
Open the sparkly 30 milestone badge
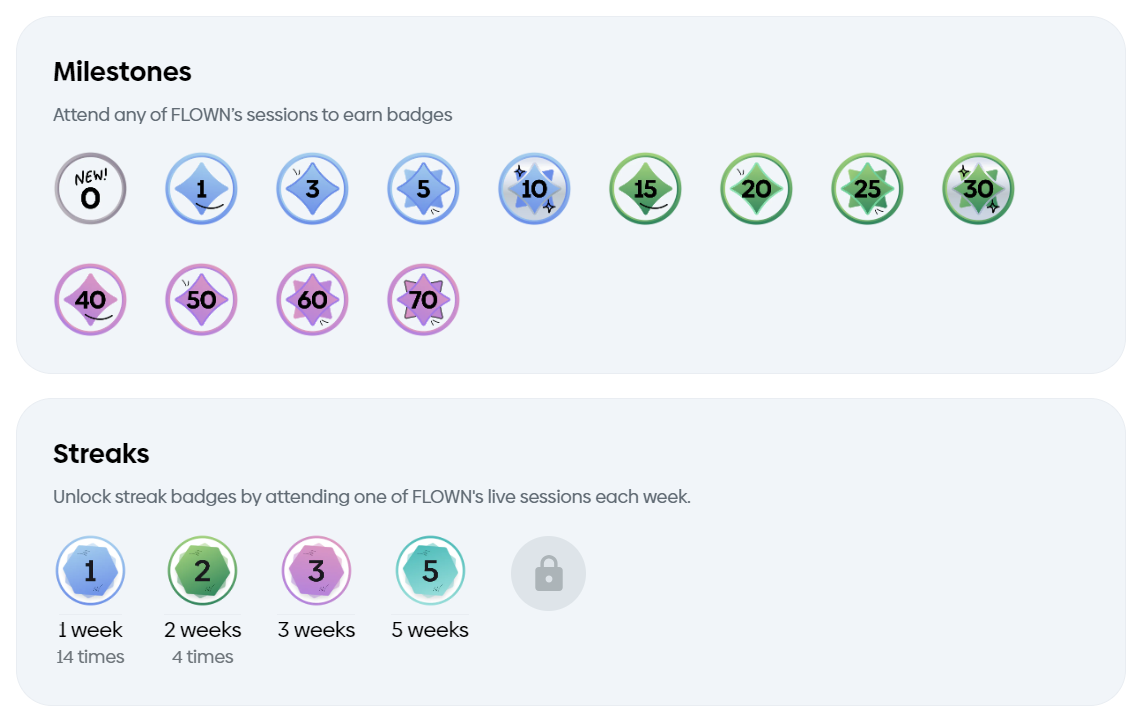pyautogui.click(x=978, y=188)
